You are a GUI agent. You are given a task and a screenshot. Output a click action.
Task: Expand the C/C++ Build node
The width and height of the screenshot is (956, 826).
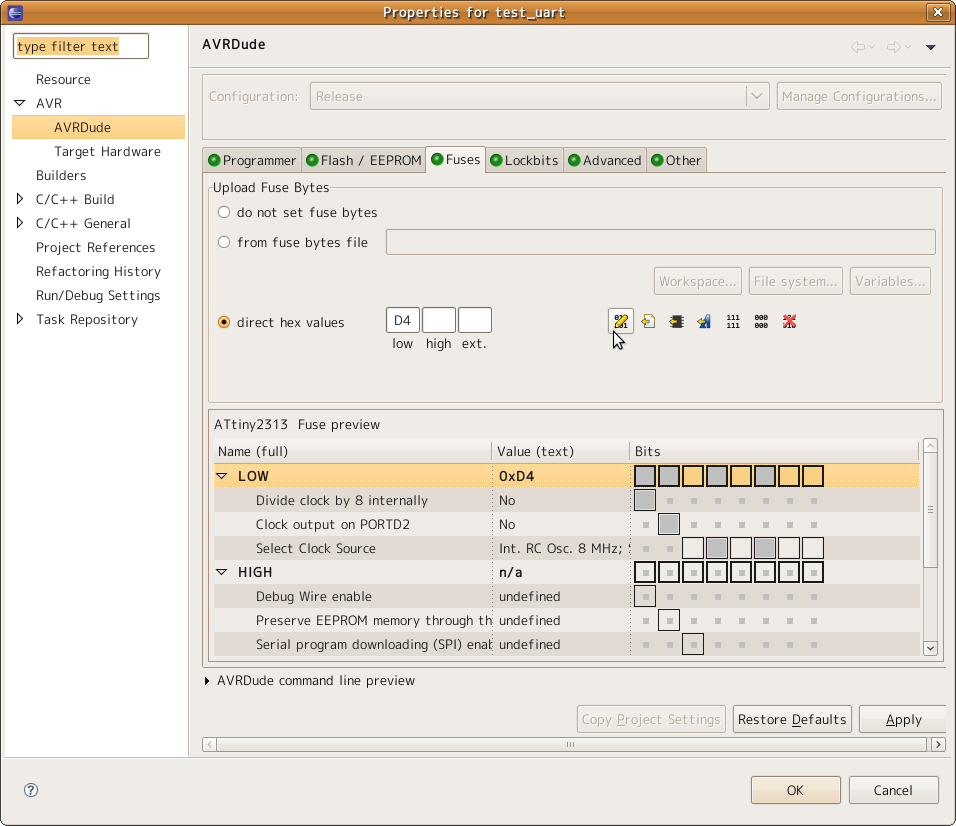click(20, 199)
